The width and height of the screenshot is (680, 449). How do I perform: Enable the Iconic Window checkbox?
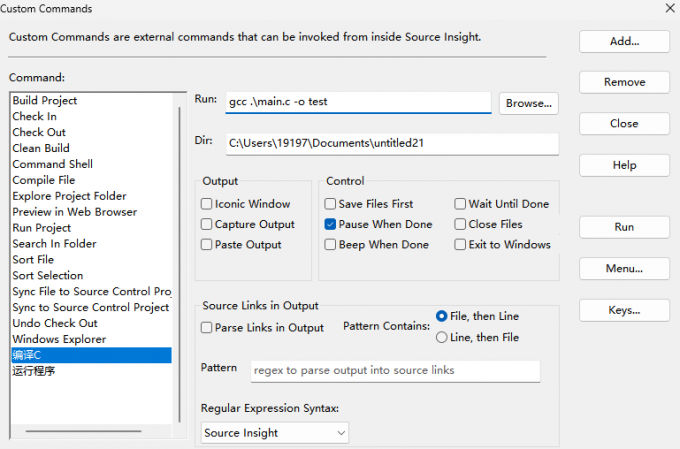point(206,204)
